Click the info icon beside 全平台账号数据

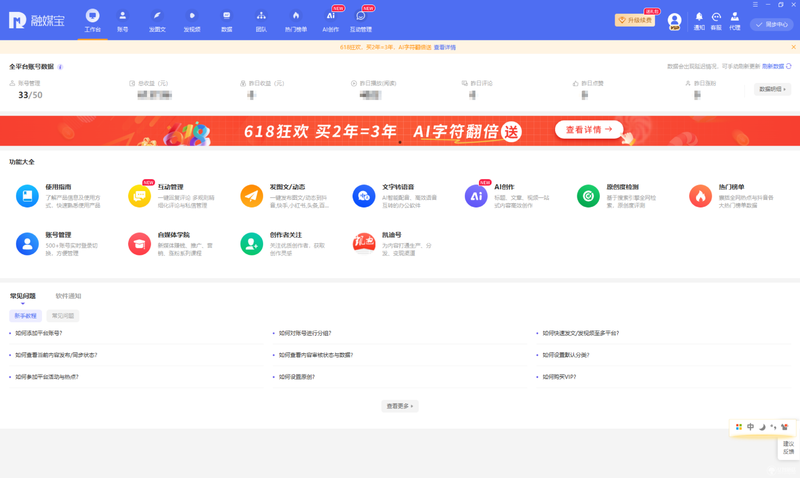(x=60, y=67)
